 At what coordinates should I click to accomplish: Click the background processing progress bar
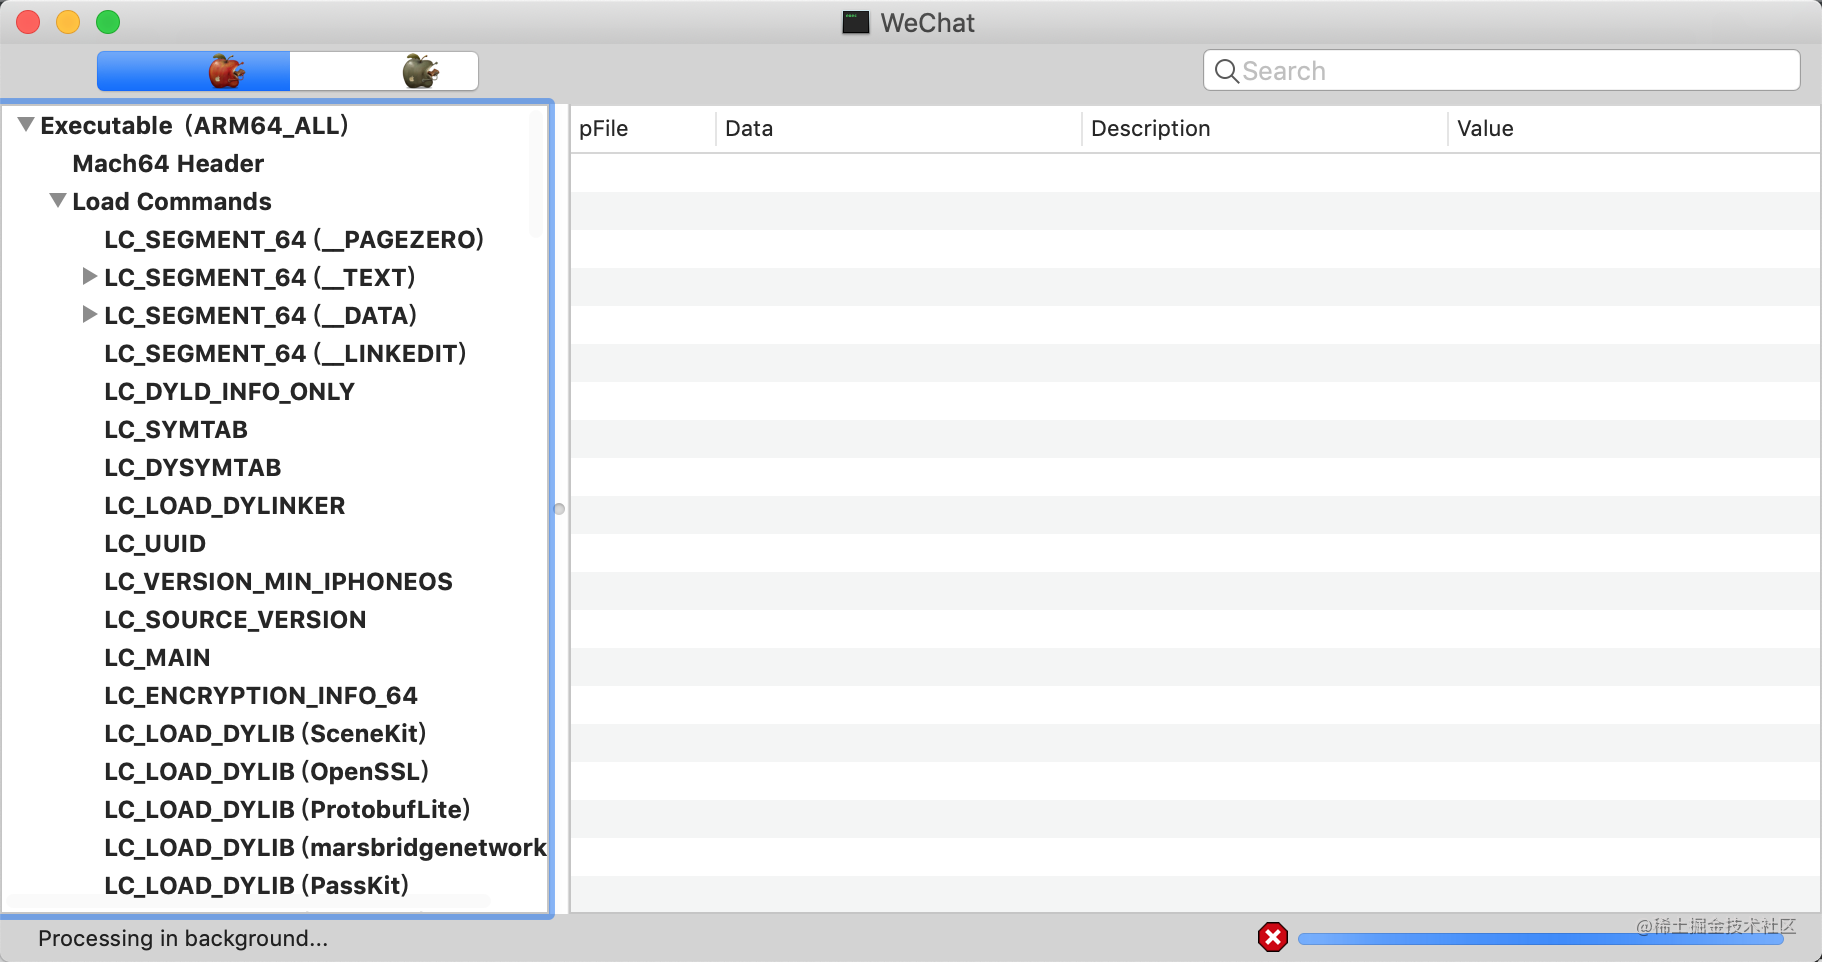[1541, 939]
